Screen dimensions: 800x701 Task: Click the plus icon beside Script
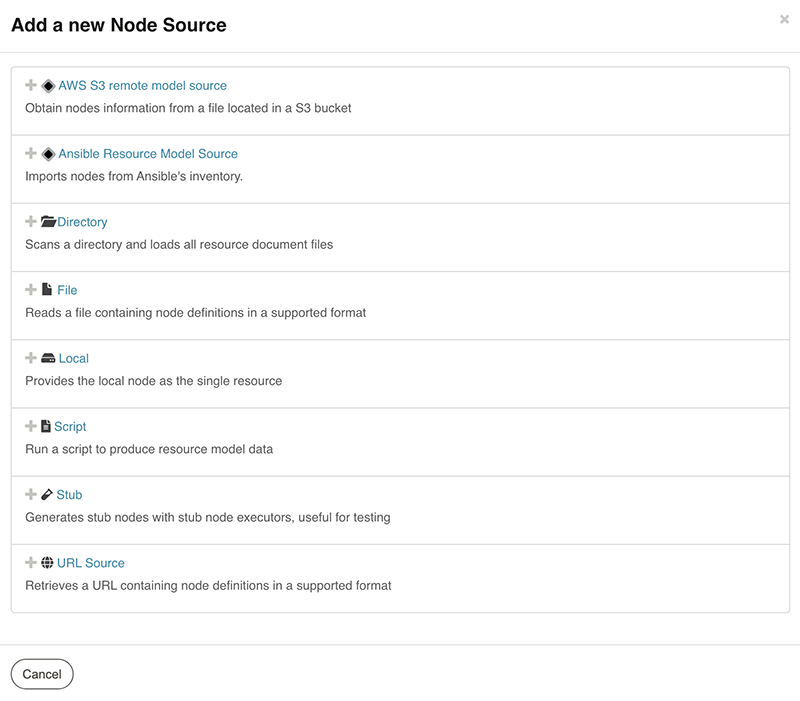(31, 426)
